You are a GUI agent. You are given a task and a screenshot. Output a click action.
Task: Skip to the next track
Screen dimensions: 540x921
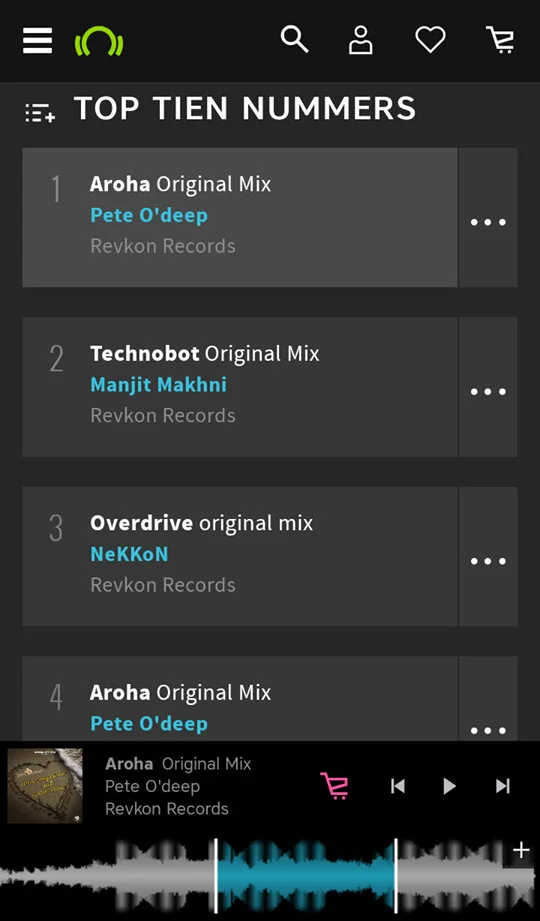502,786
